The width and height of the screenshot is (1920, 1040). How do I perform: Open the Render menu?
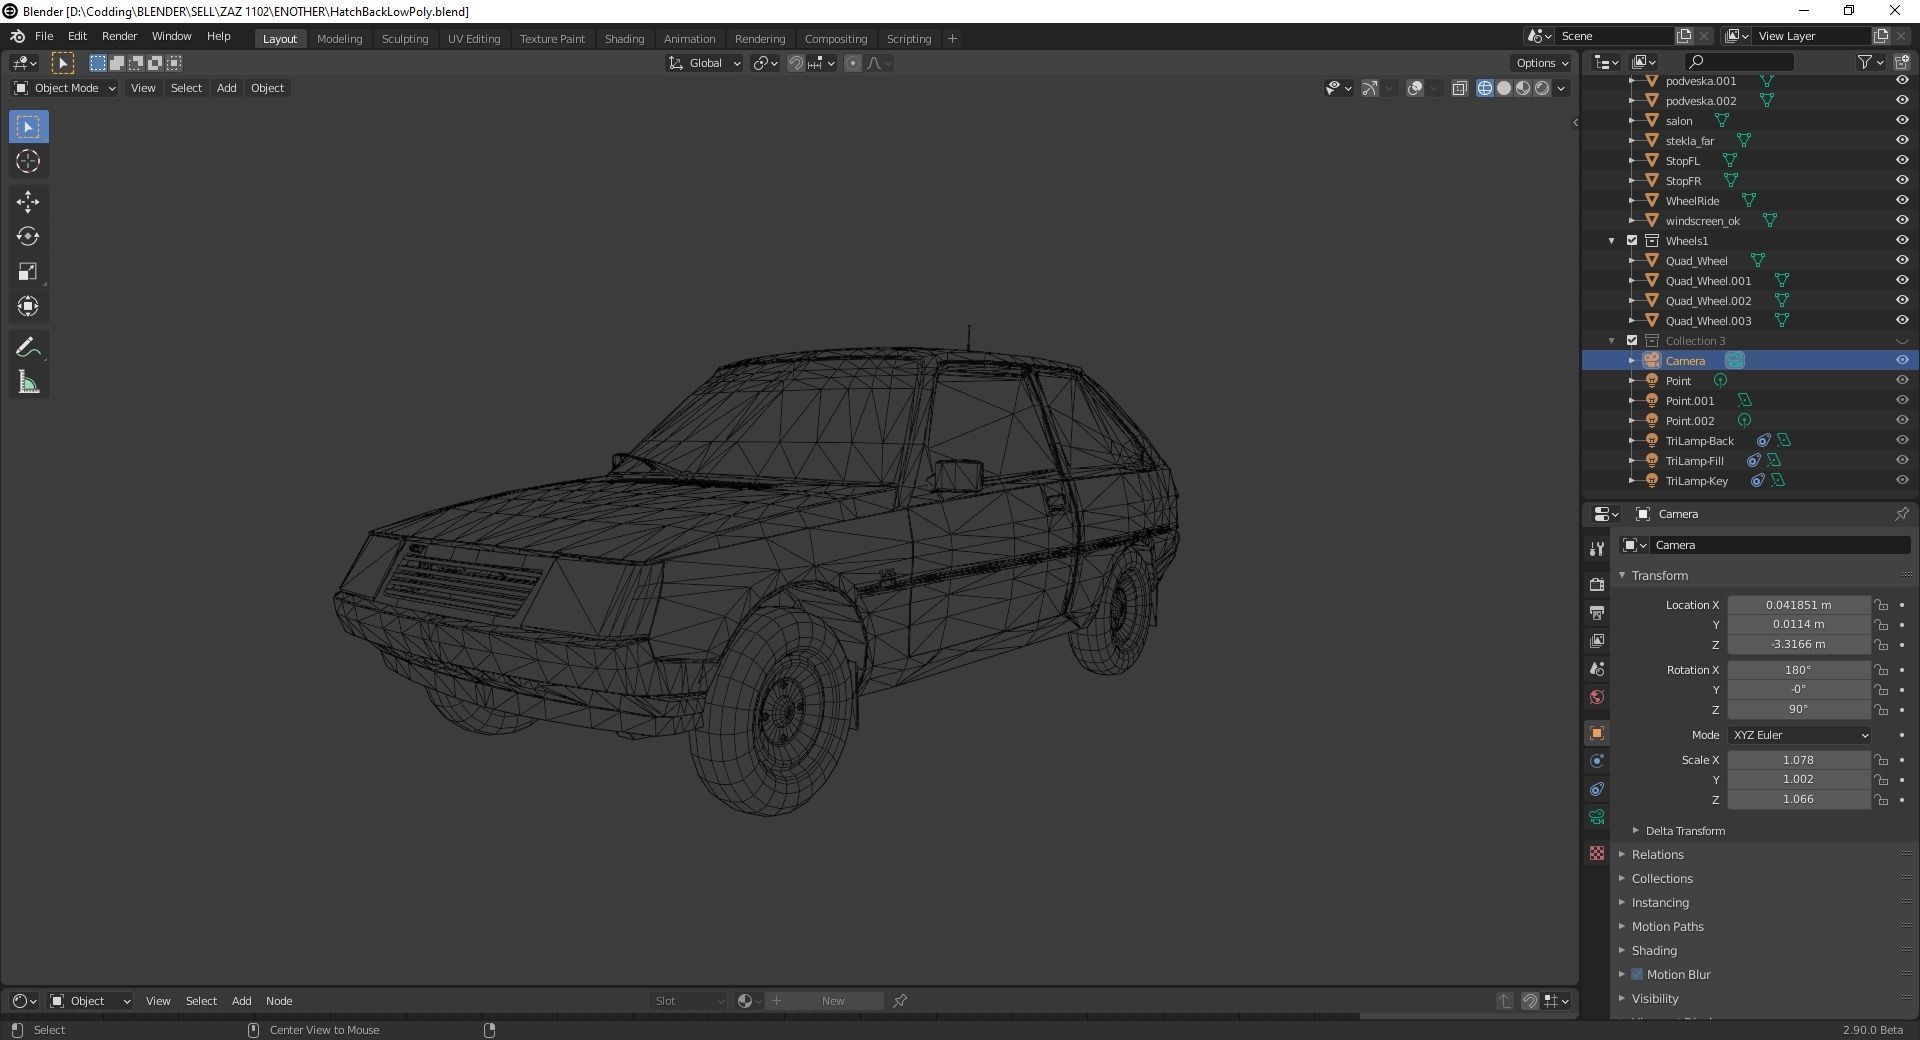point(119,36)
